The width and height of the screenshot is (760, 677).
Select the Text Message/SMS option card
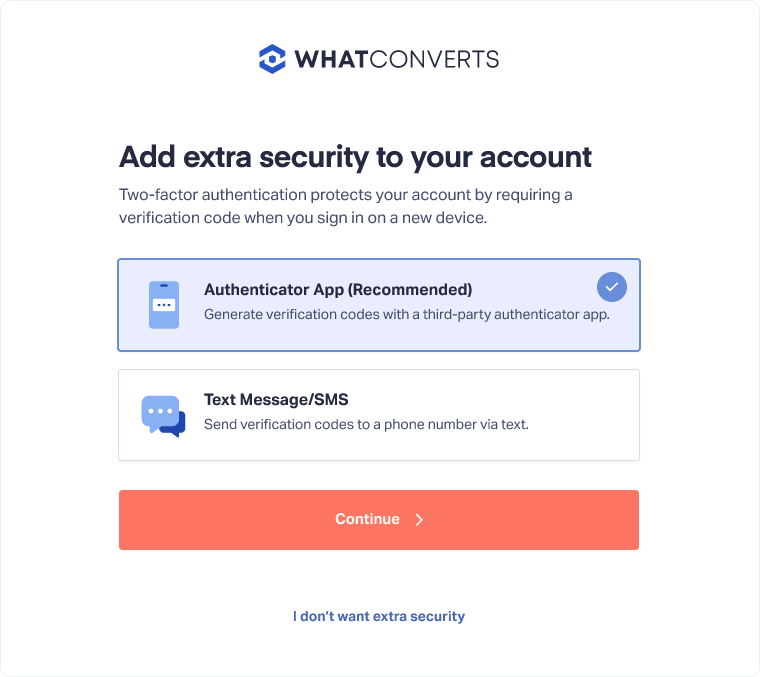point(379,415)
